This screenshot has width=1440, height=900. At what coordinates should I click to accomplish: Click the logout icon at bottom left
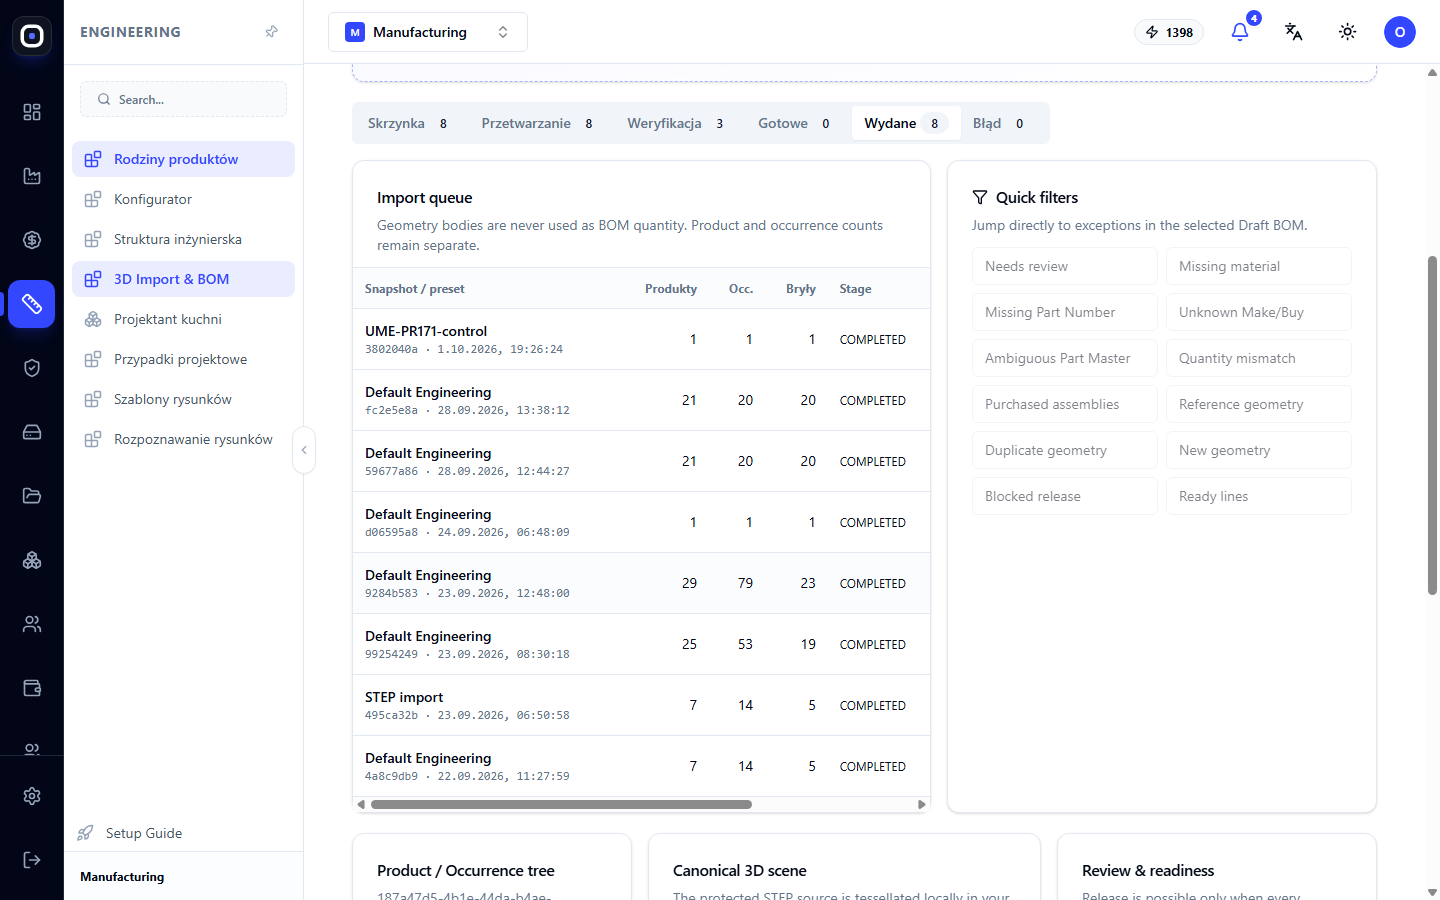tap(32, 860)
